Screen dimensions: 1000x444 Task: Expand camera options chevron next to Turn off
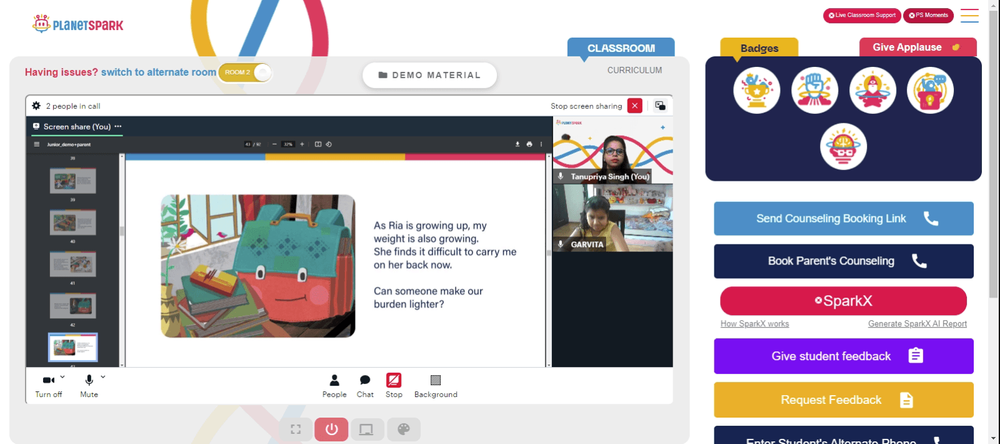point(62,377)
